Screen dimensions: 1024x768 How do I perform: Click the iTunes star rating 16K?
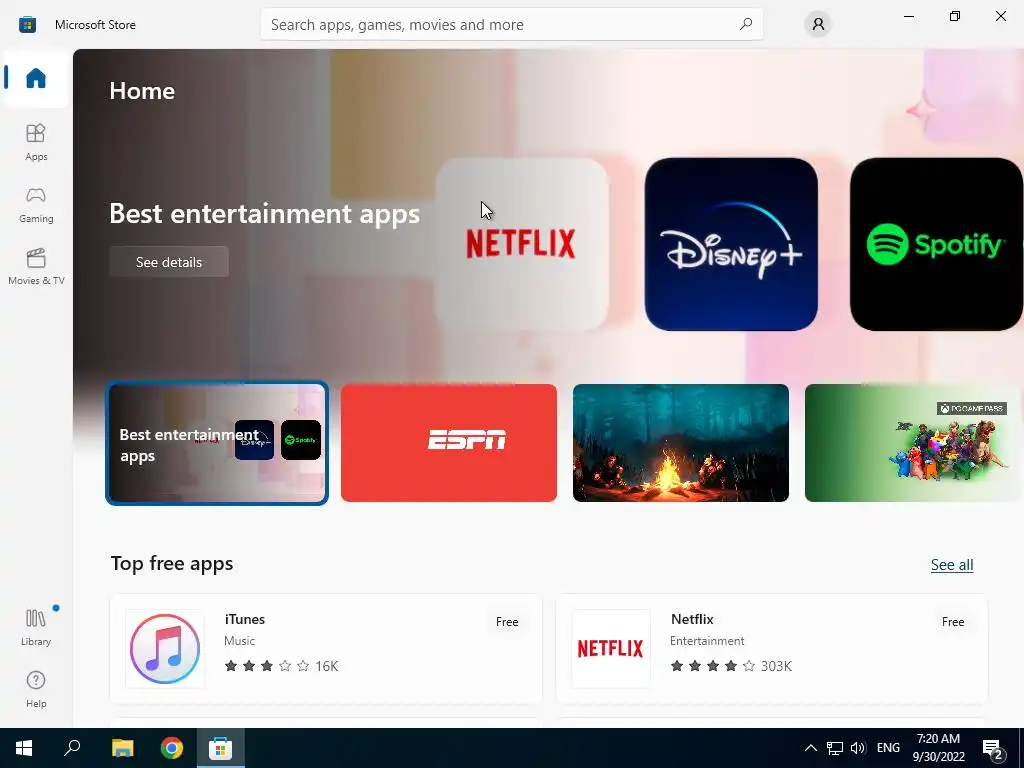[281, 666]
